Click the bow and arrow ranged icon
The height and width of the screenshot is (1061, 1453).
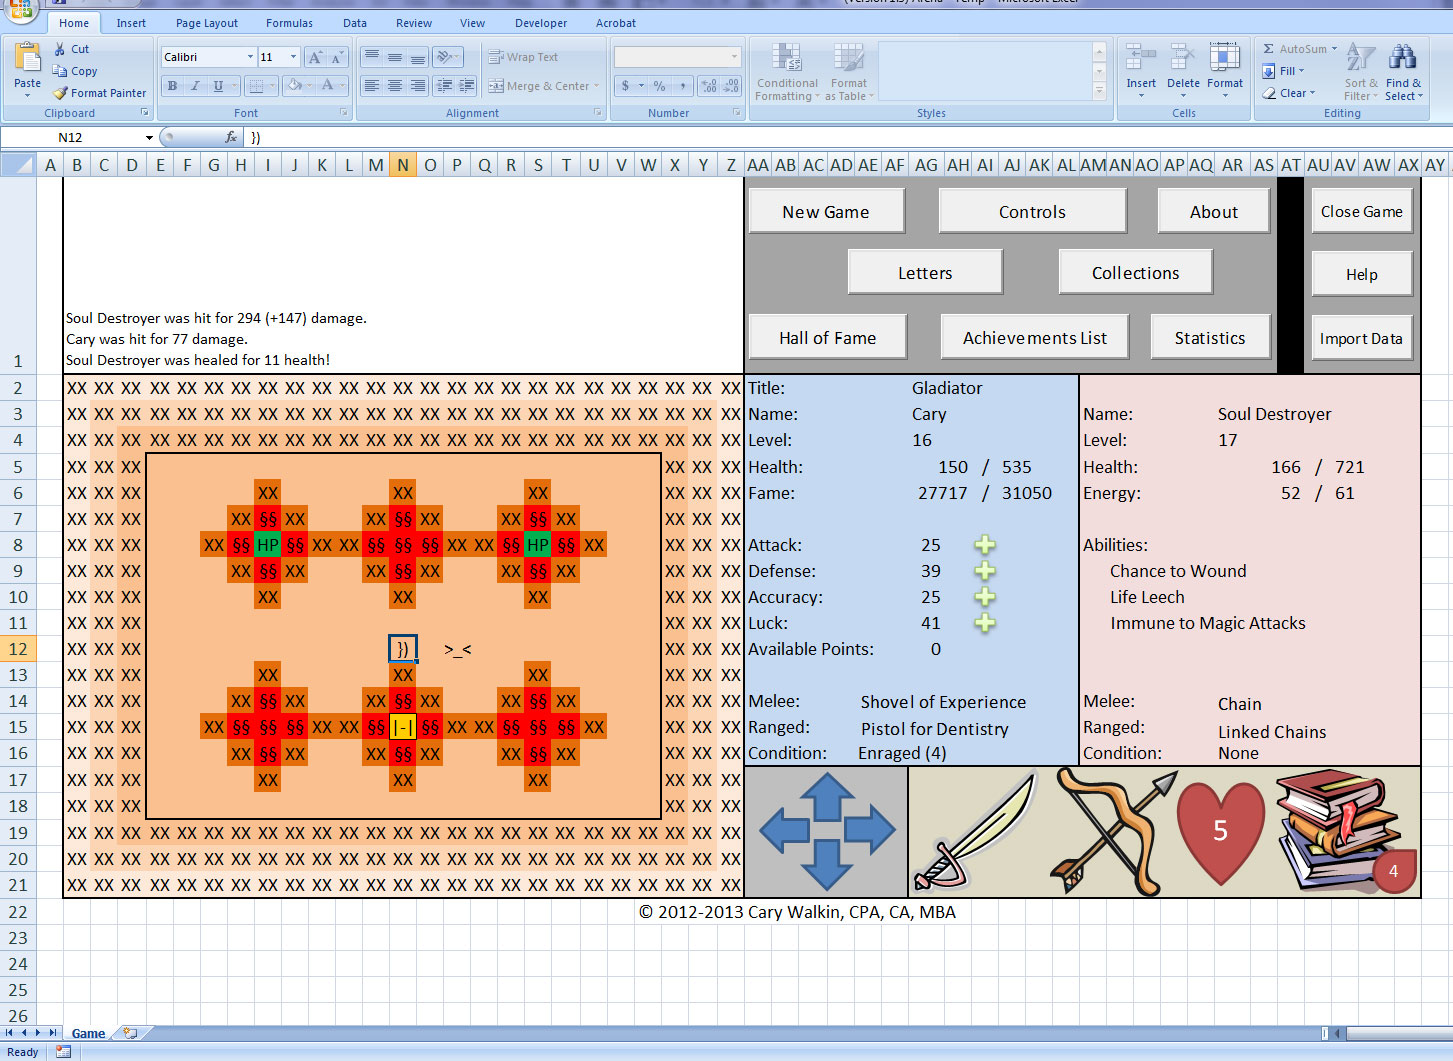click(1110, 832)
